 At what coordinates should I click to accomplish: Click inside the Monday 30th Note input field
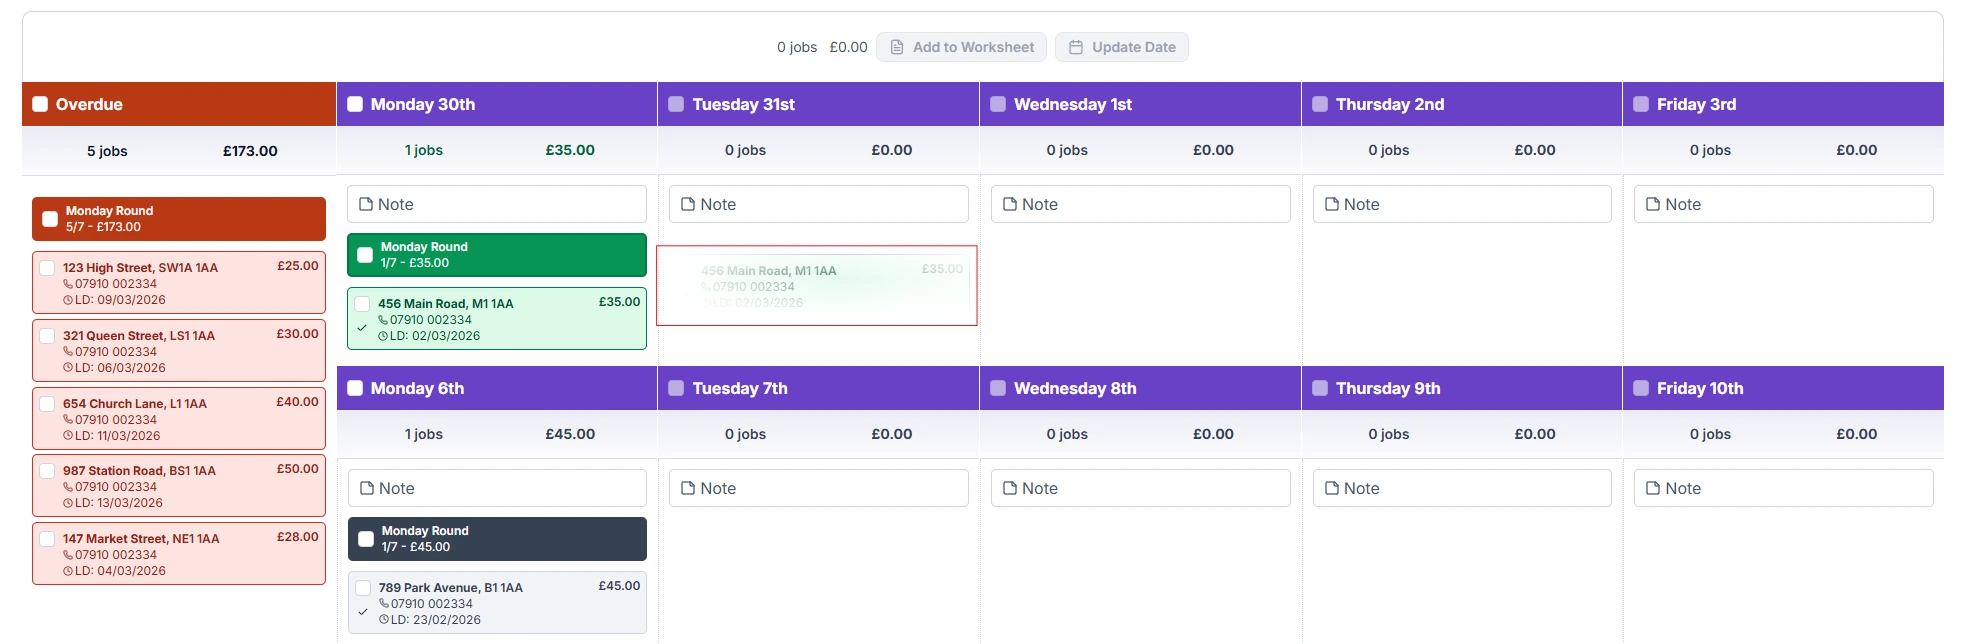(497, 204)
